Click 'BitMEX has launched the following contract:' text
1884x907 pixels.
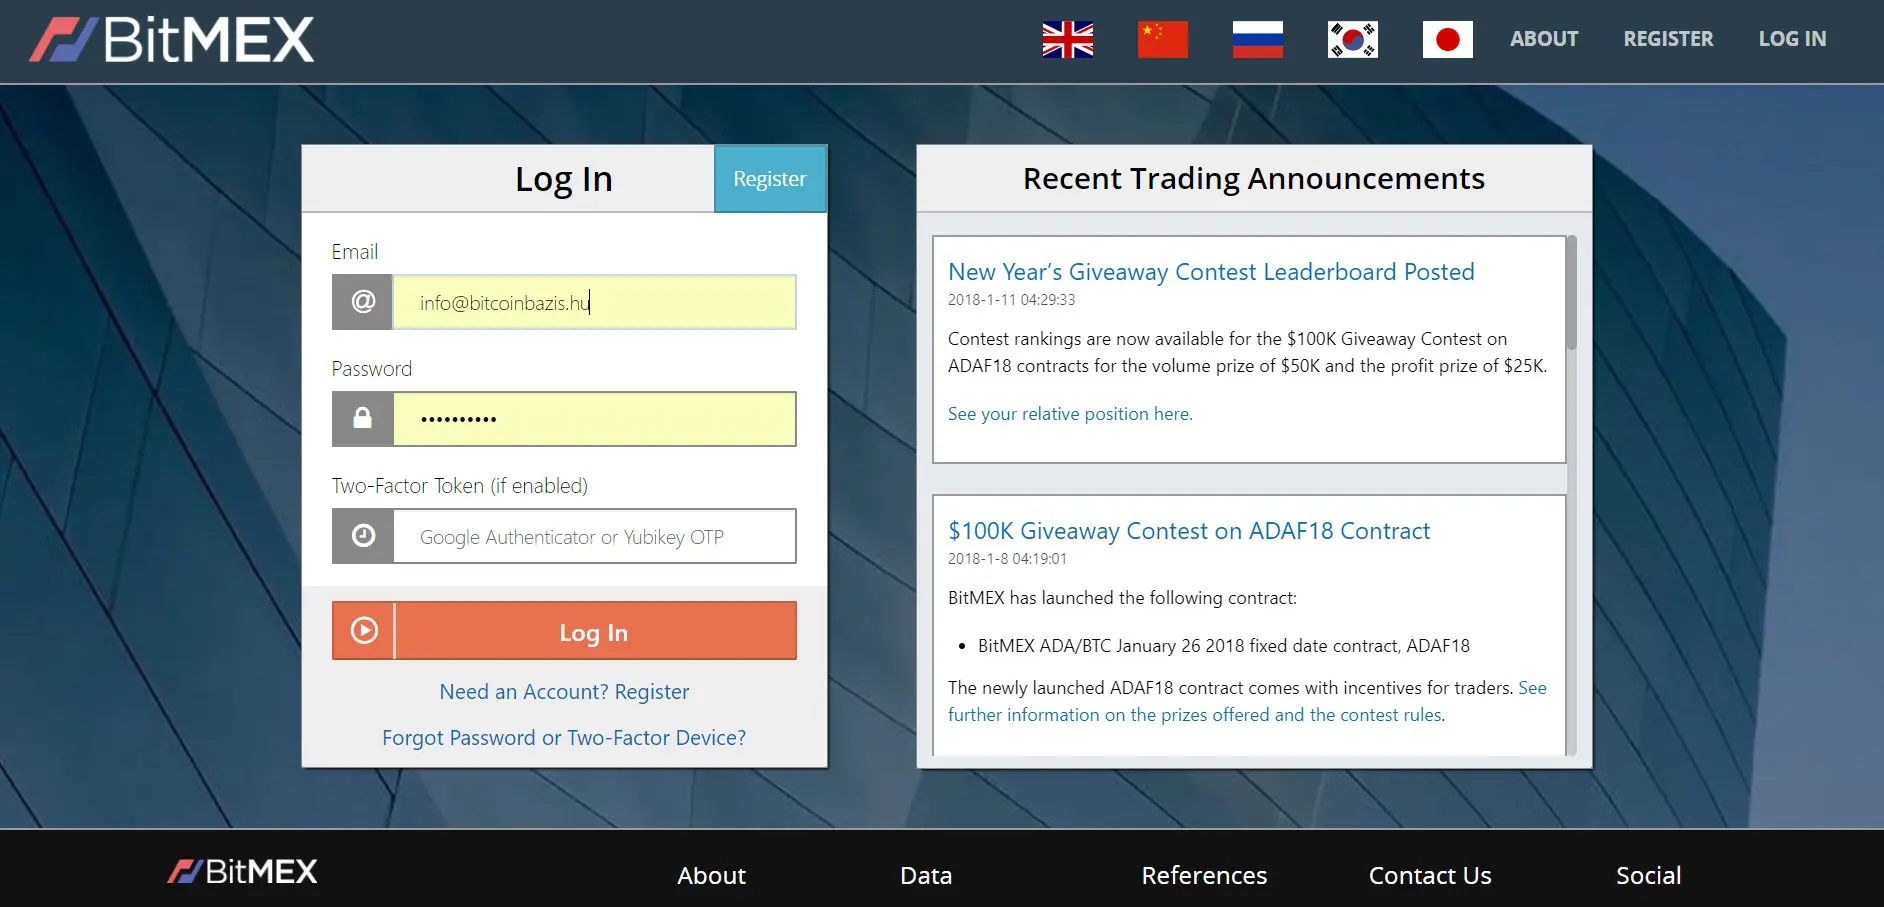[1122, 598]
